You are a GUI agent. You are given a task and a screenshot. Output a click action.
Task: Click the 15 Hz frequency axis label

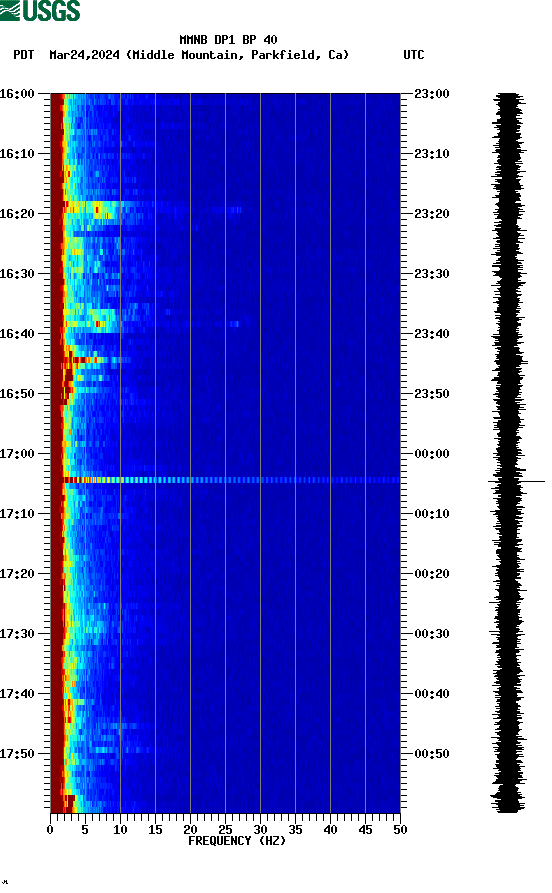[x=155, y=830]
